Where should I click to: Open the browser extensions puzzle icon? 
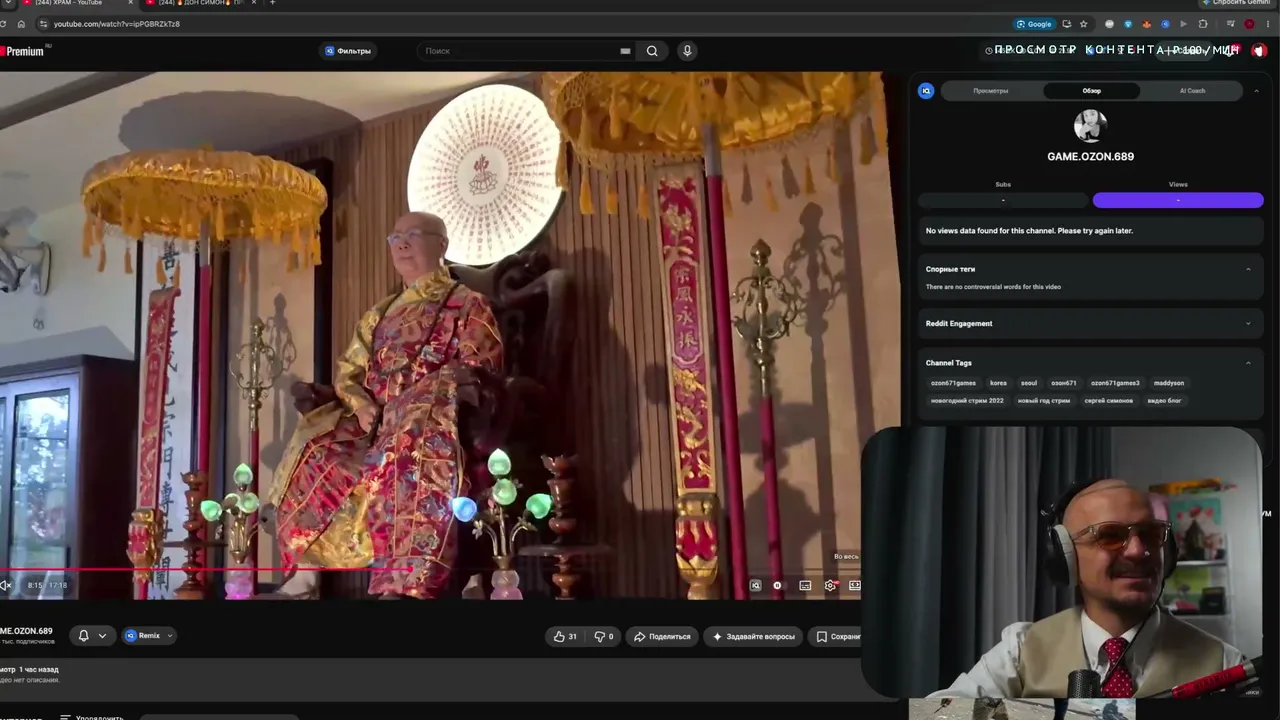click(x=1203, y=24)
